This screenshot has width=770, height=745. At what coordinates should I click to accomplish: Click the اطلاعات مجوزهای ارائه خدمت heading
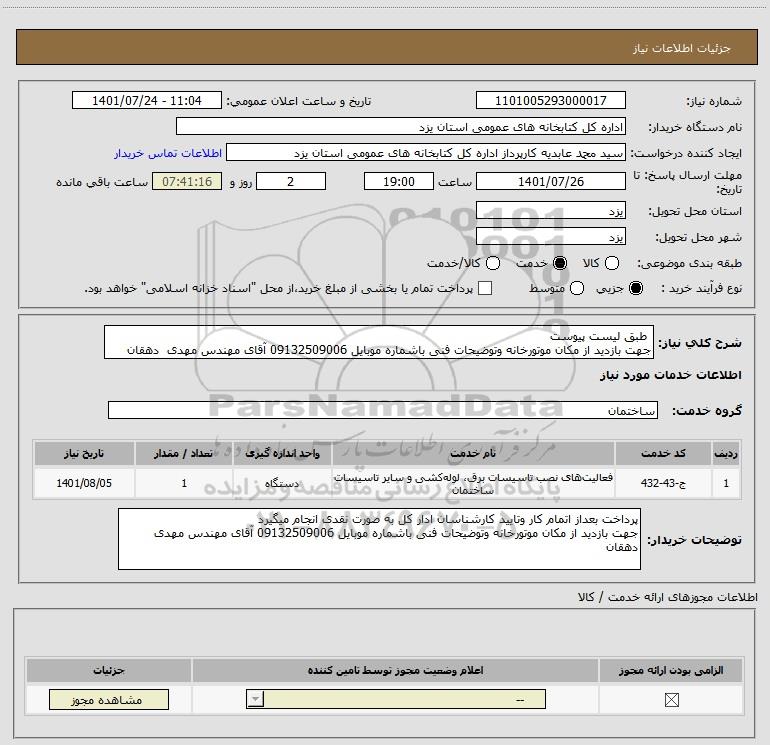click(x=667, y=597)
